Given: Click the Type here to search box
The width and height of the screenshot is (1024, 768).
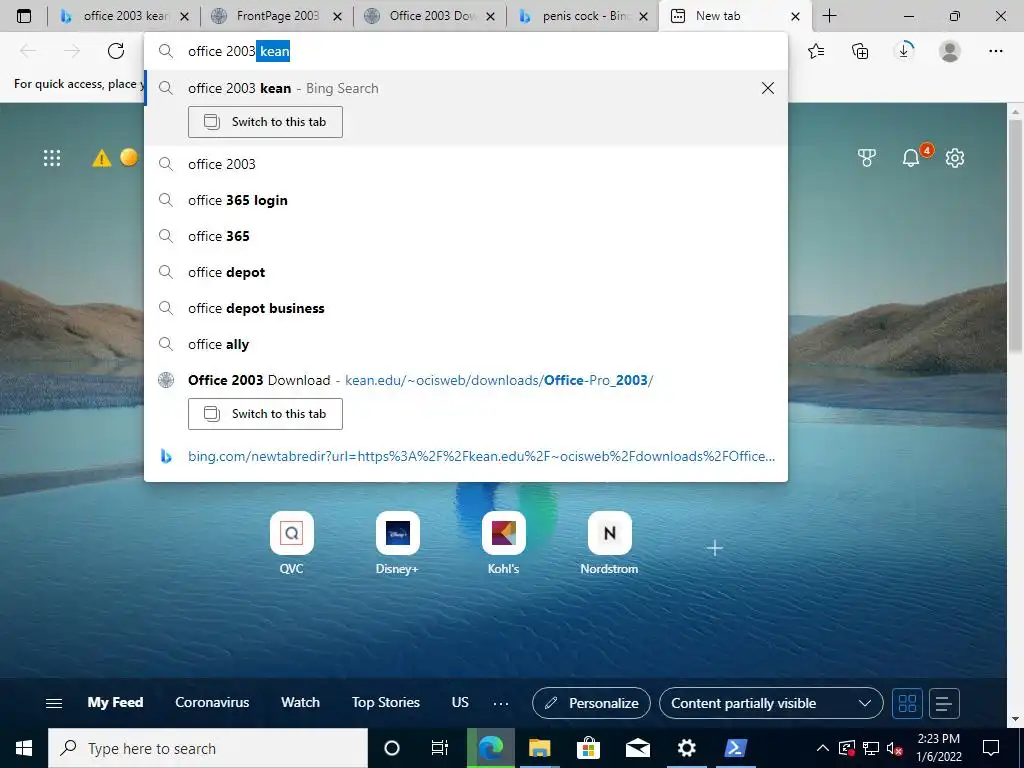Looking at the screenshot, I should click(x=208, y=748).
